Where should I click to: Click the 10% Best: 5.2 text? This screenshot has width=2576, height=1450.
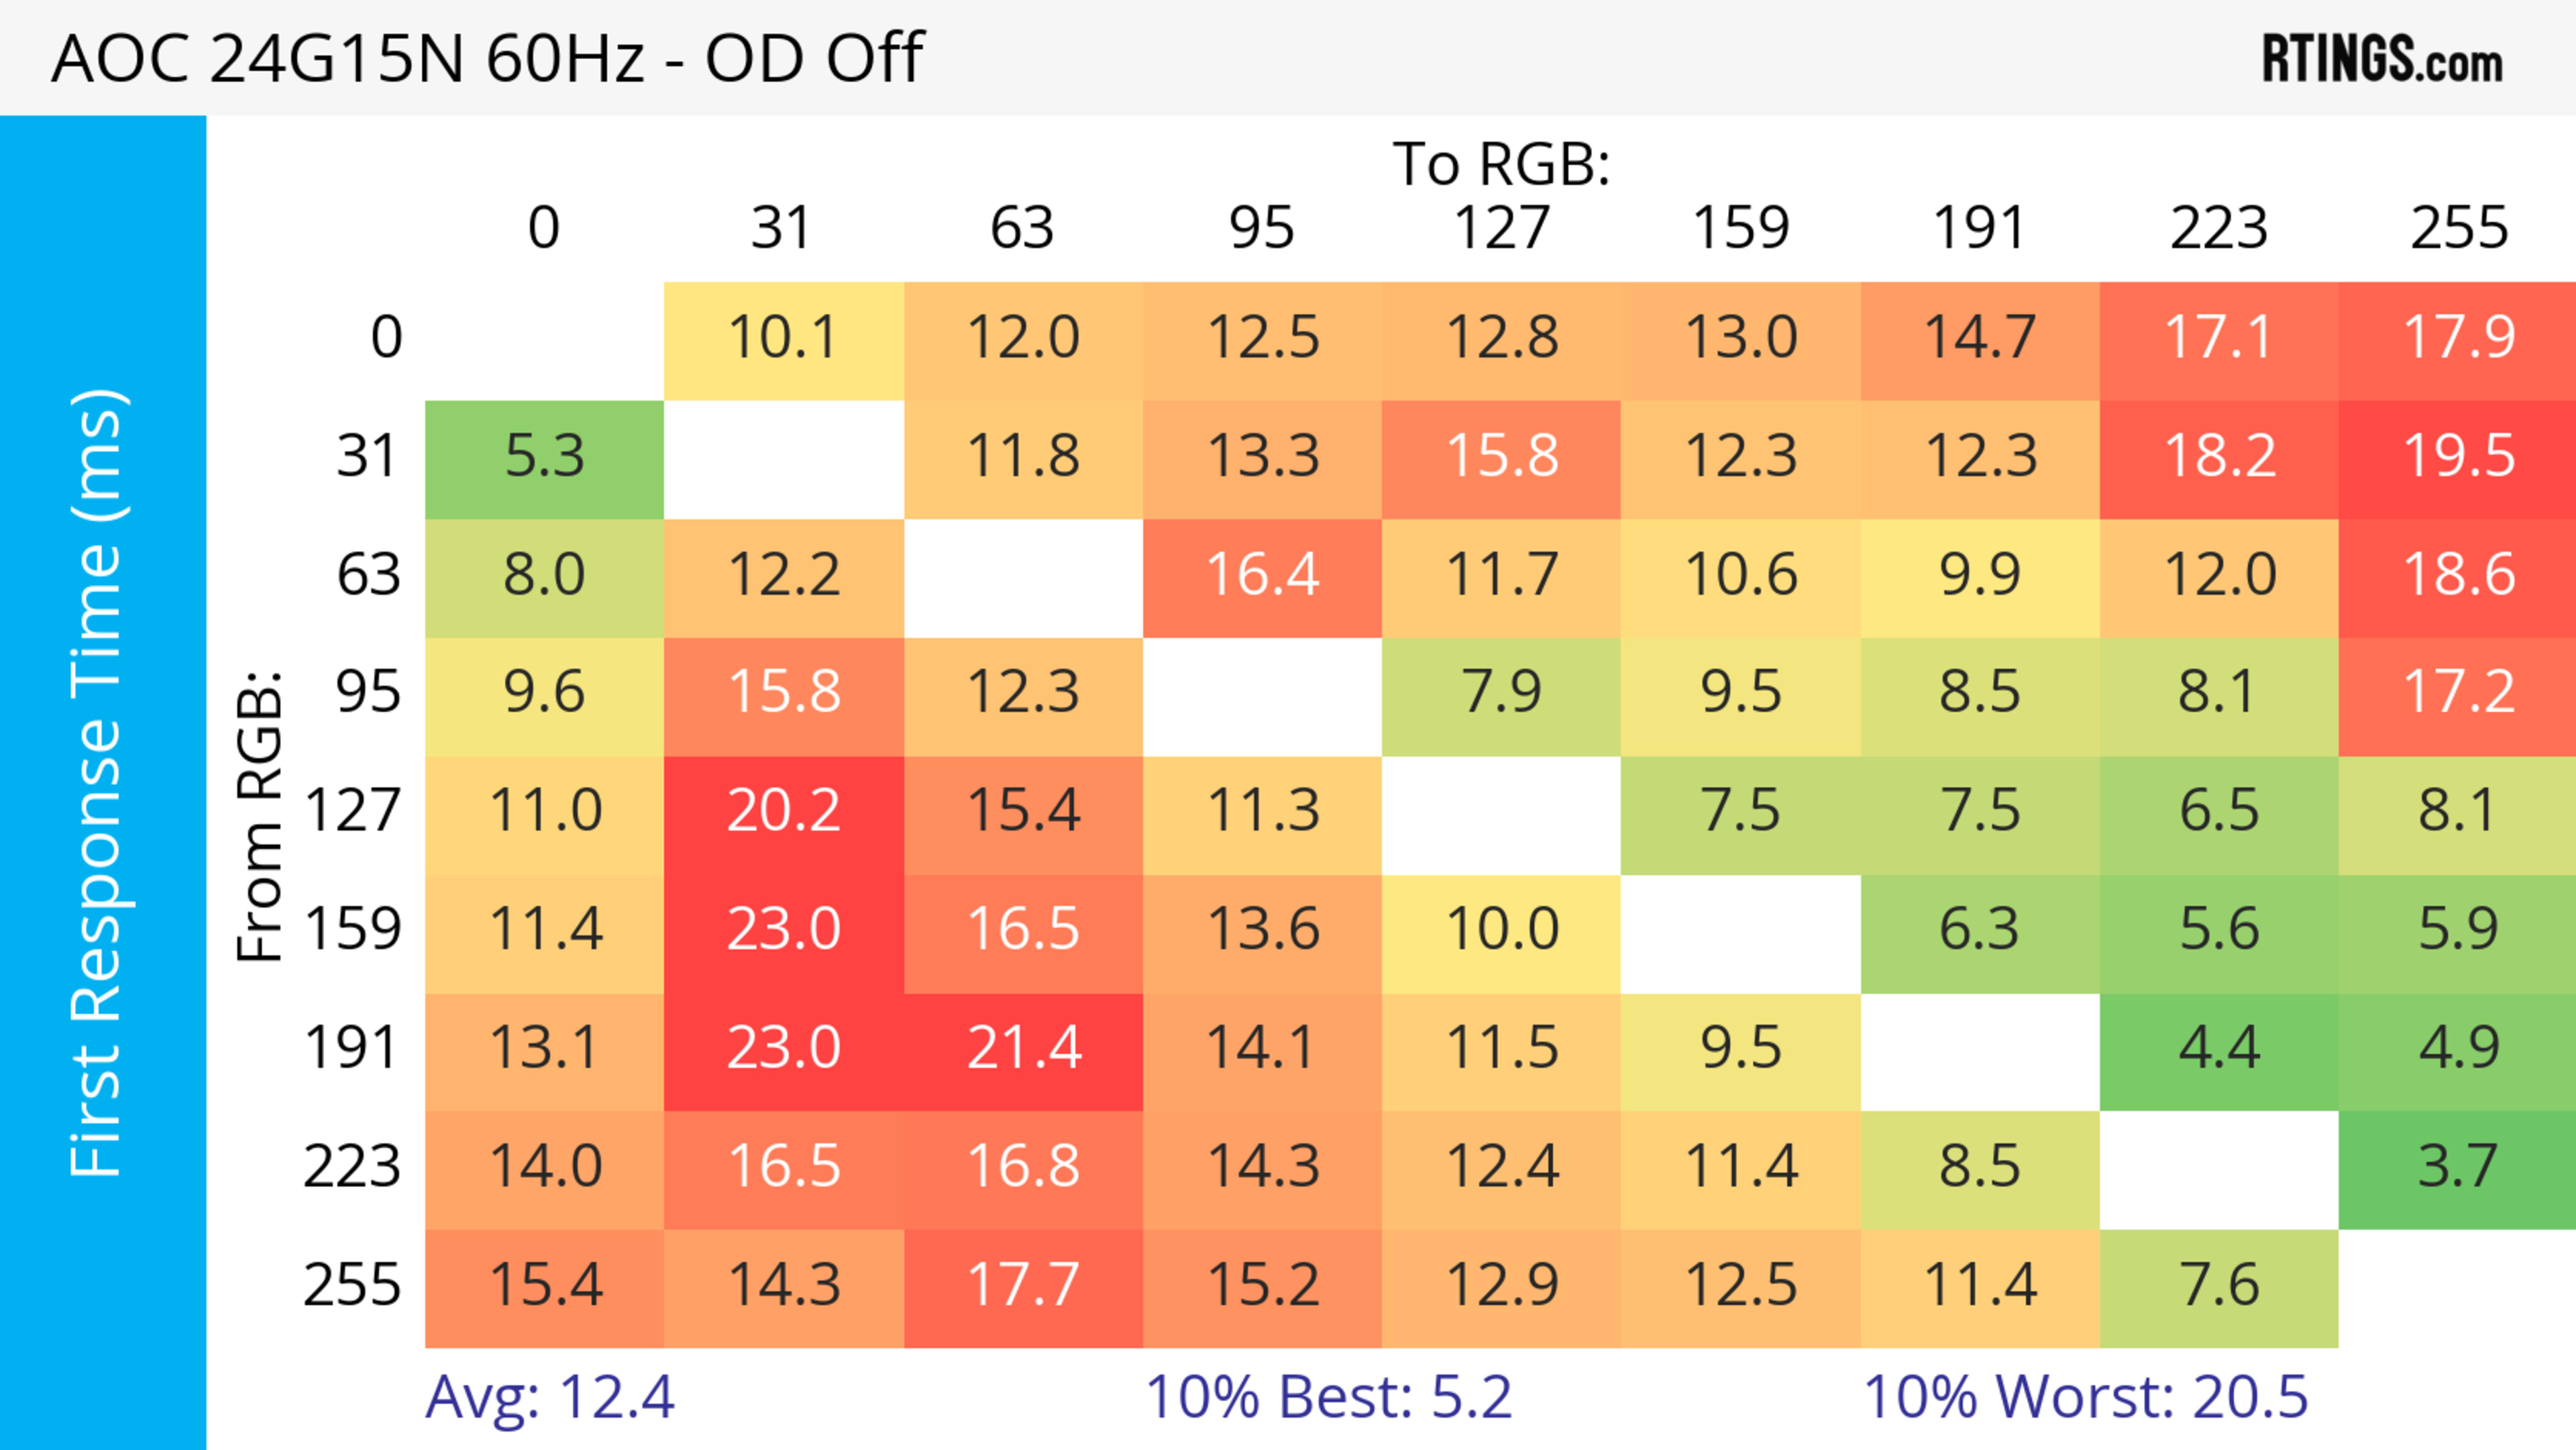pos(1328,1398)
